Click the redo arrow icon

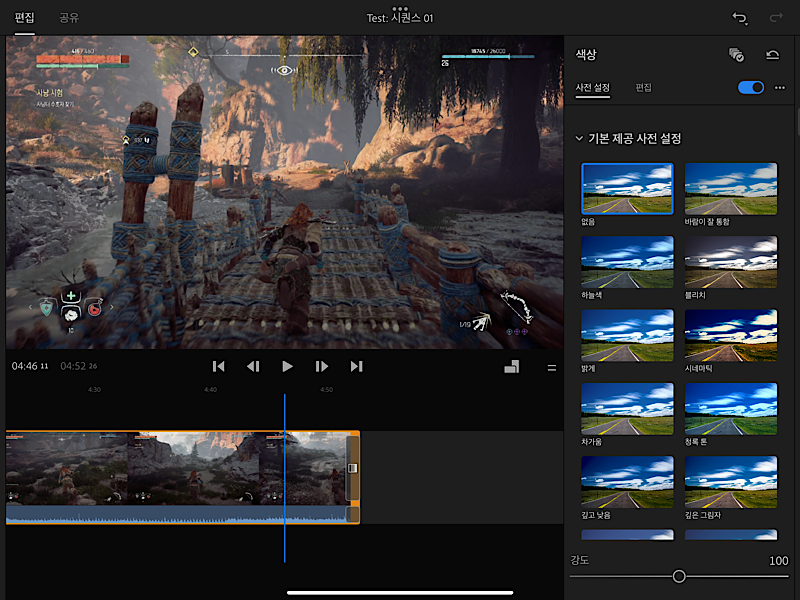(x=776, y=18)
